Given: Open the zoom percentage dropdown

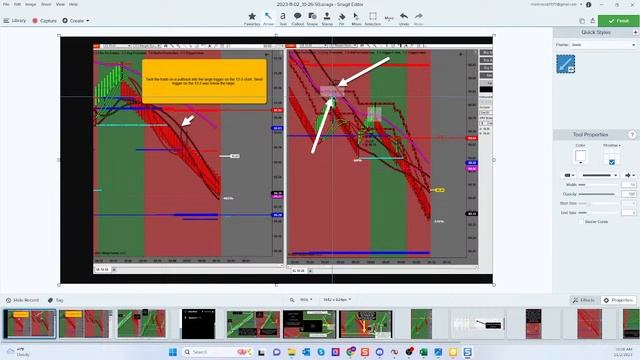Looking at the screenshot, I should [306, 300].
